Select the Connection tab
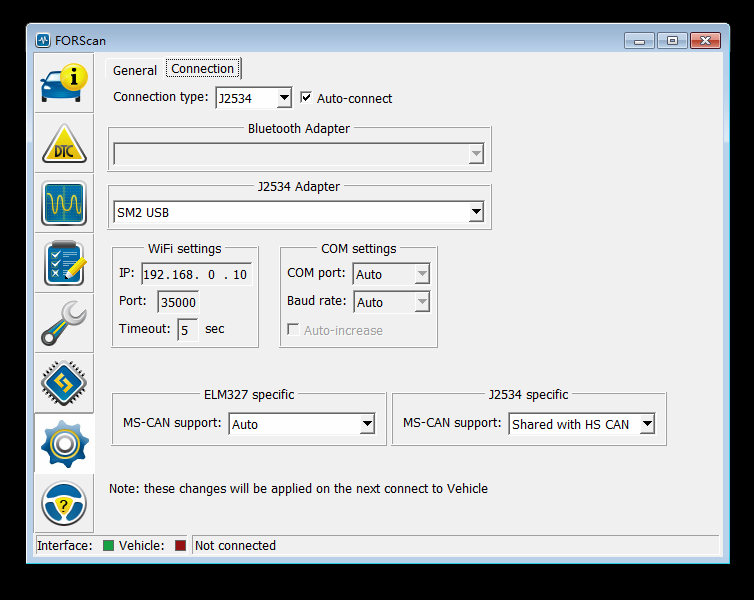754x600 pixels. tap(202, 68)
